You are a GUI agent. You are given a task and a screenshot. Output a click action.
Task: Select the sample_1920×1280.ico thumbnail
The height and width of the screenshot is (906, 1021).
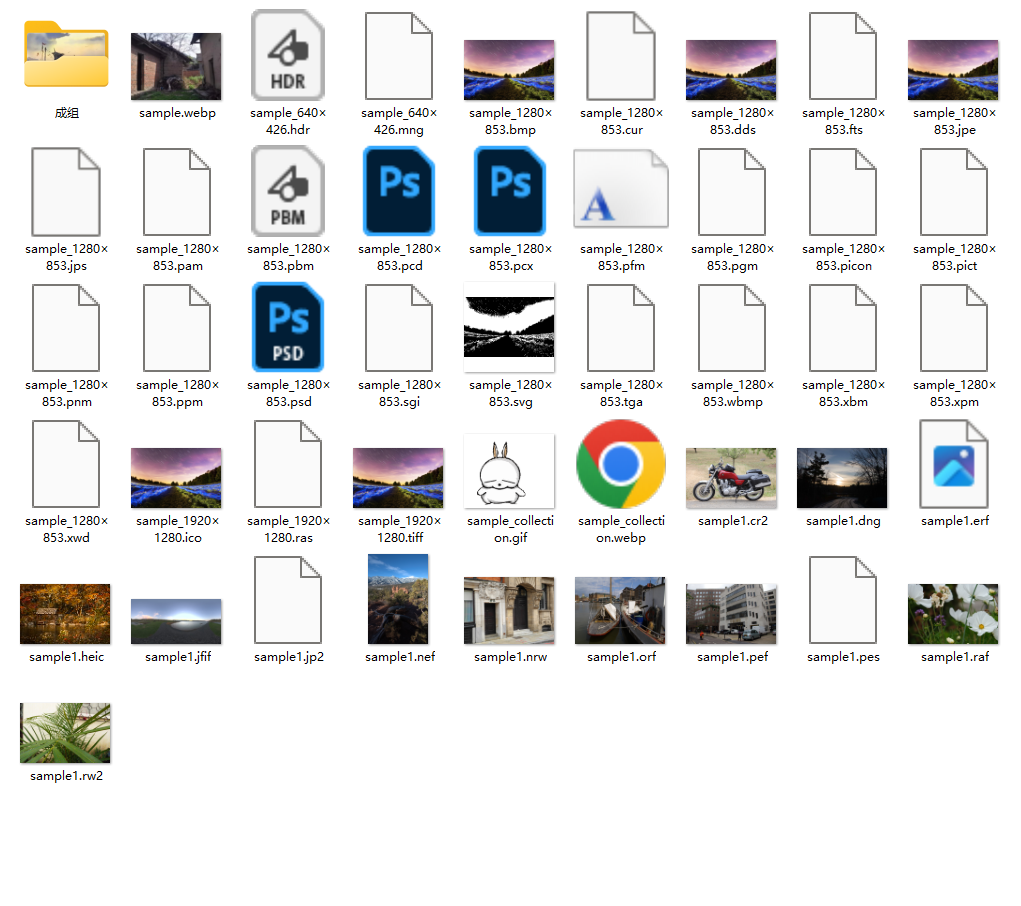tap(176, 478)
